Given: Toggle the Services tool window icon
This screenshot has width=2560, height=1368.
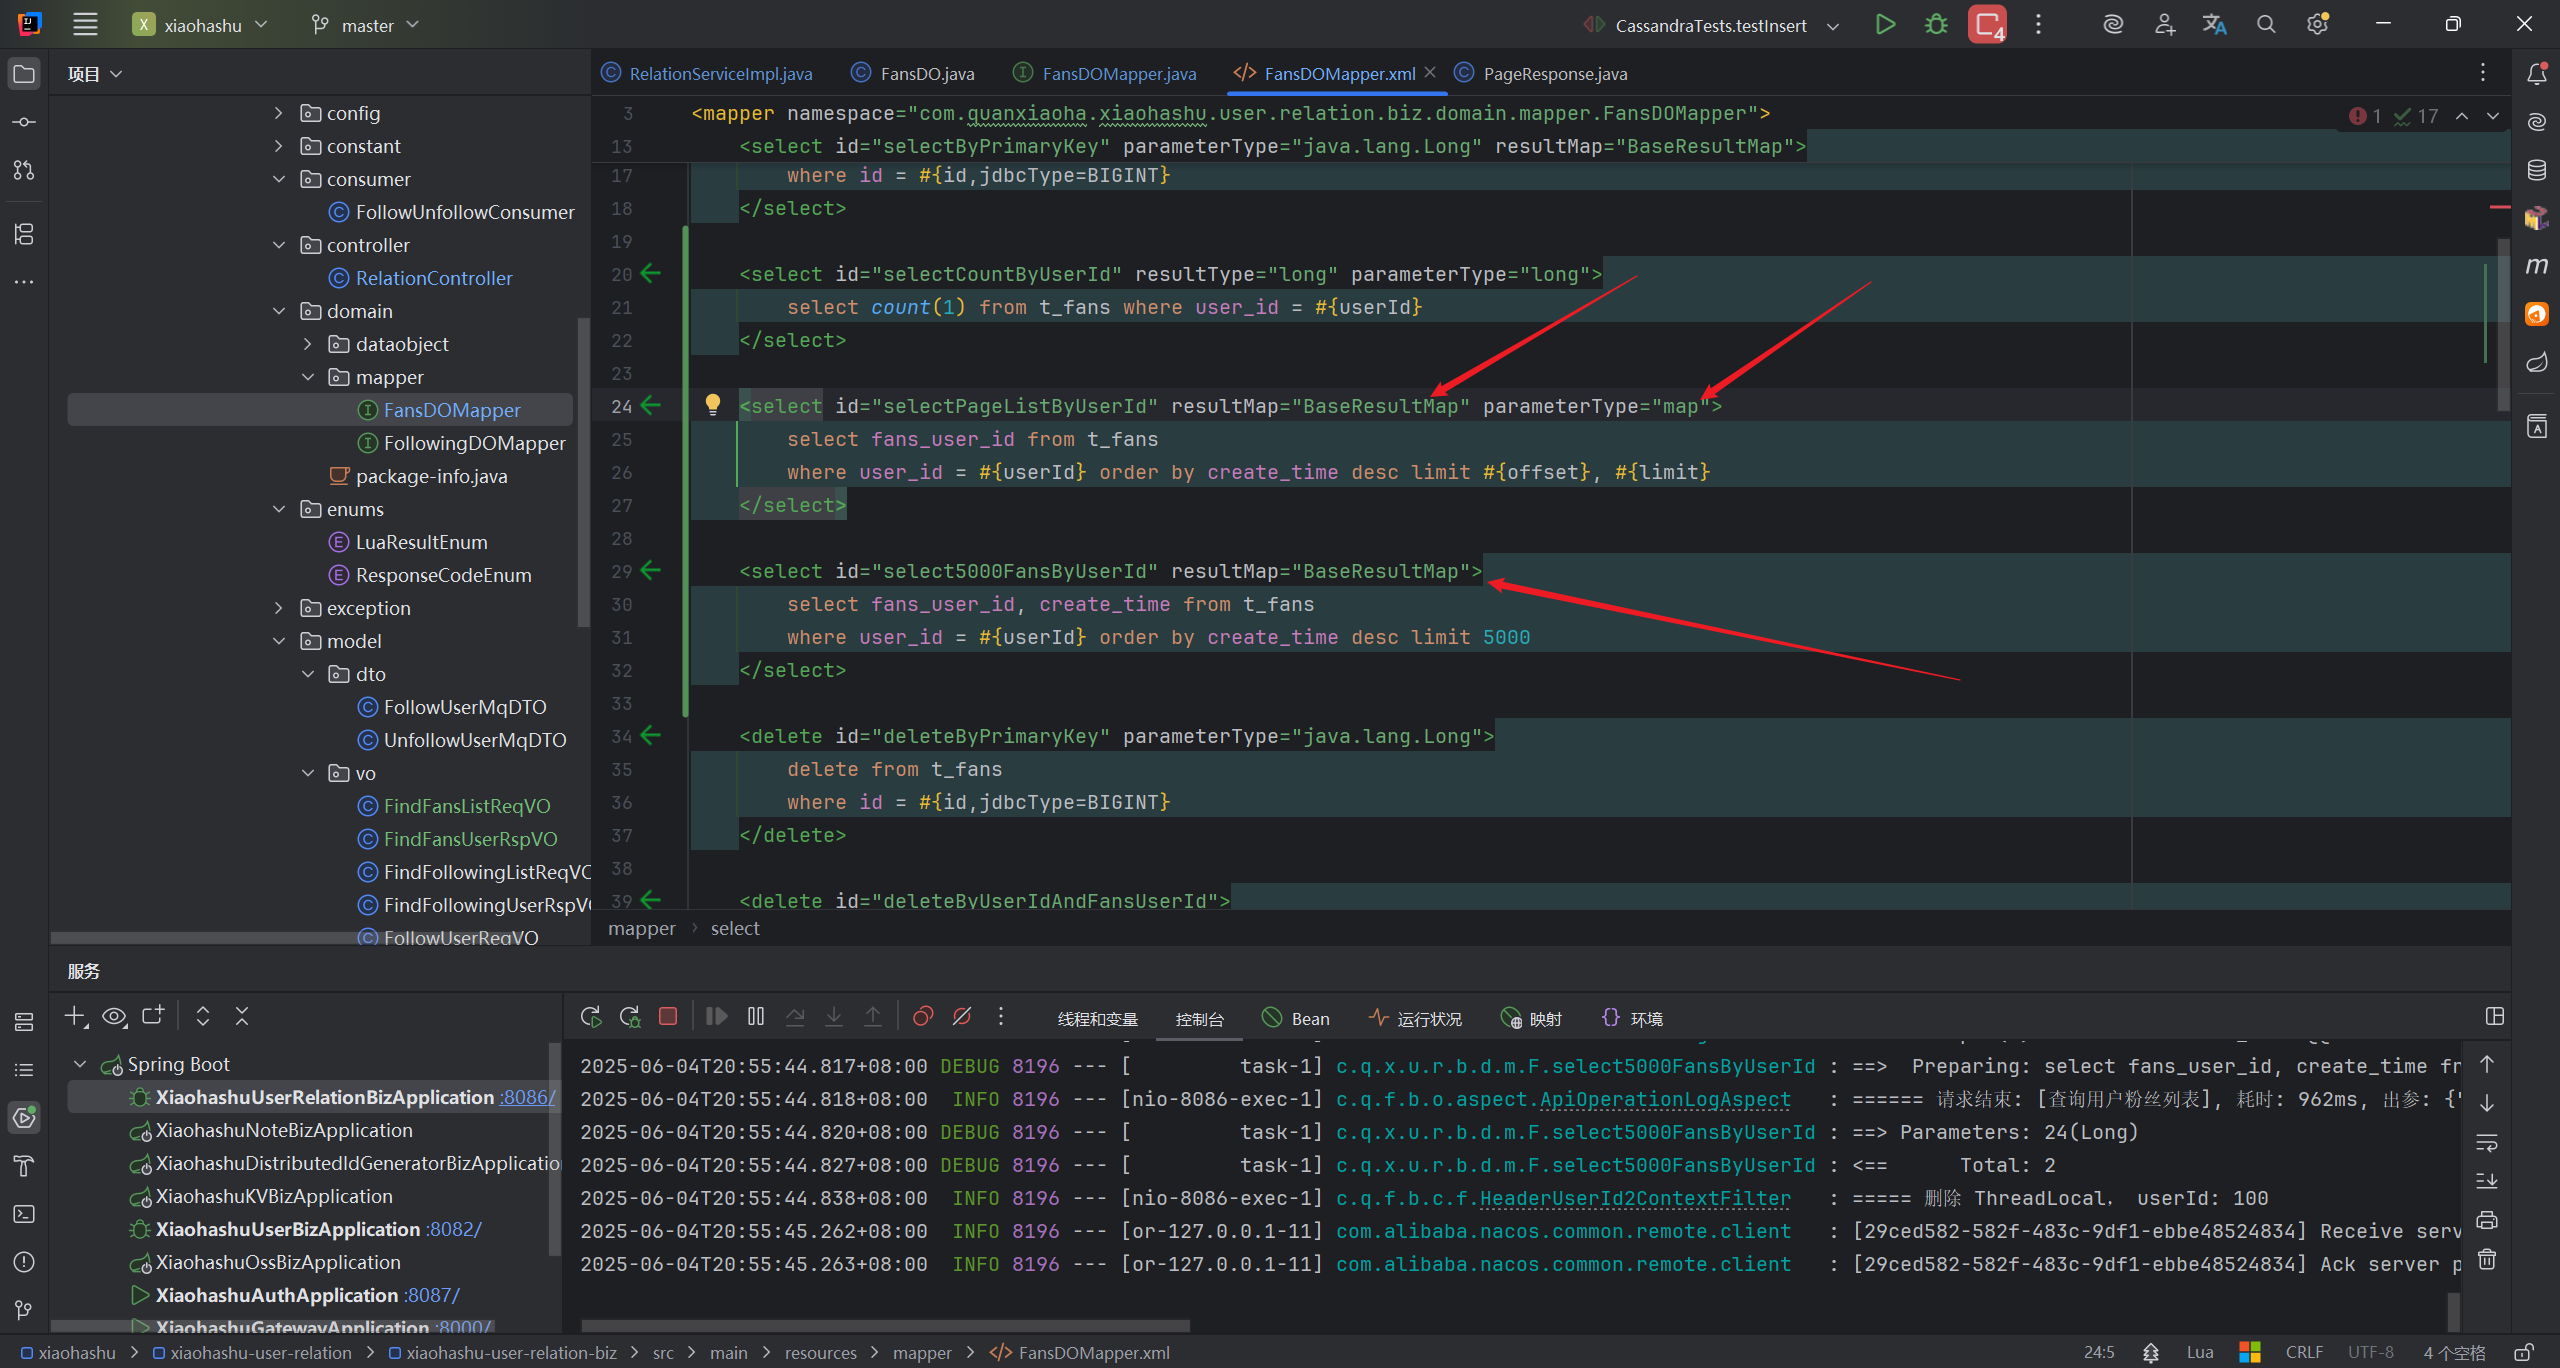Looking at the screenshot, I should [x=24, y=1118].
